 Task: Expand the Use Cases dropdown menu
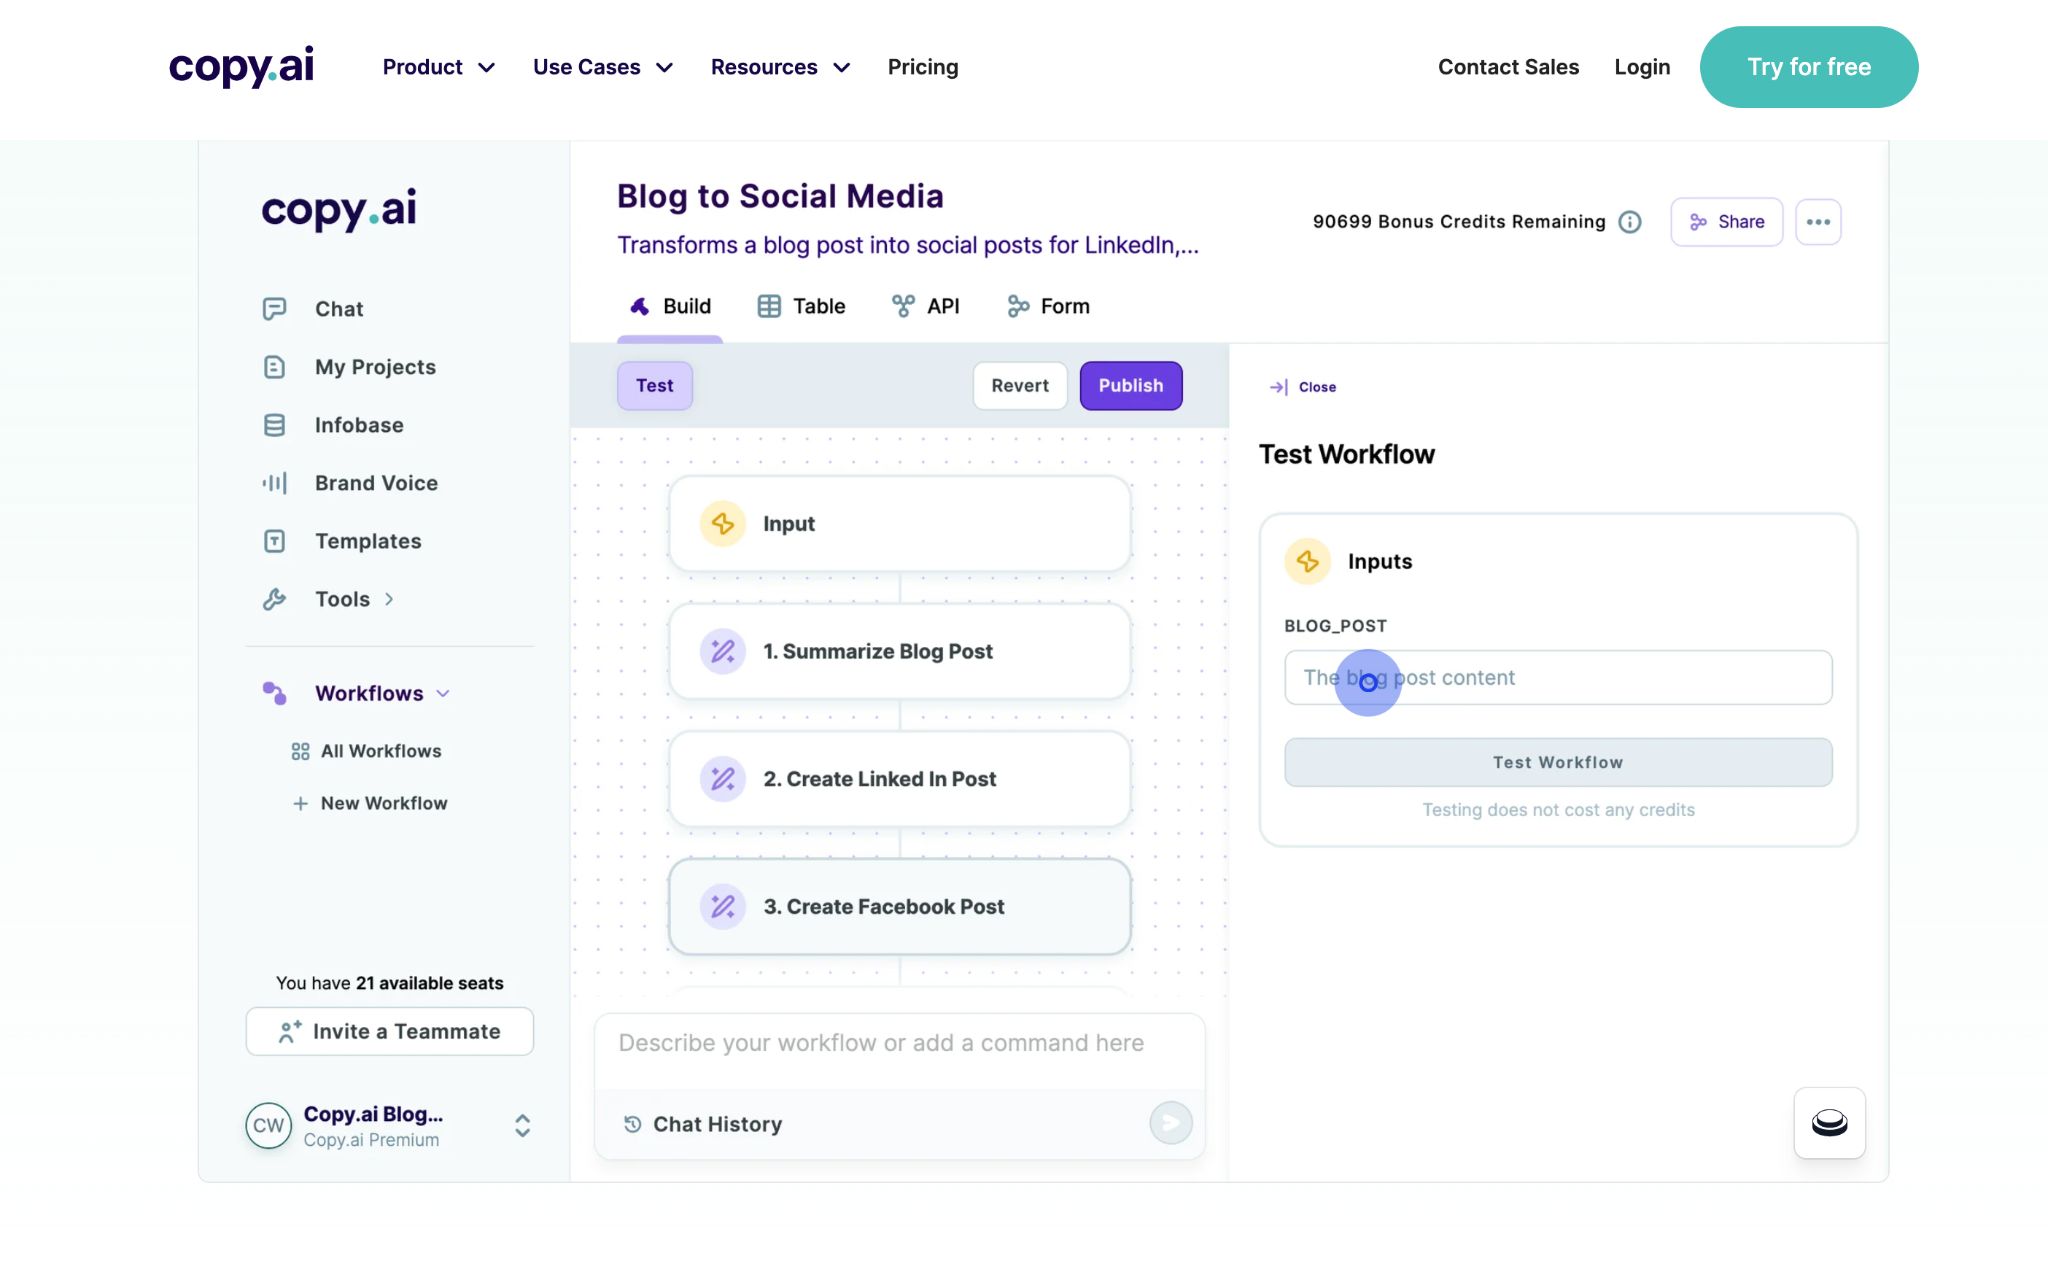(x=602, y=67)
